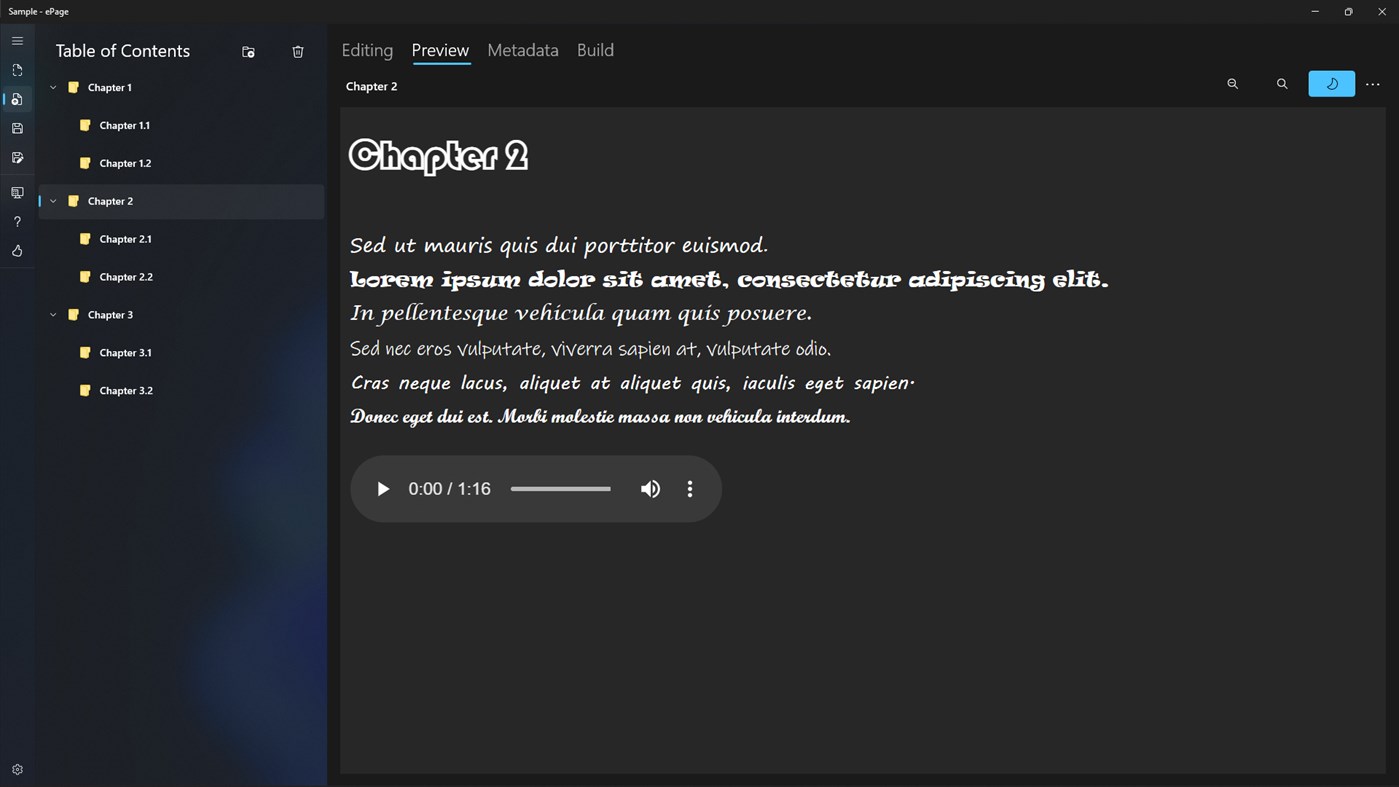Mute the audio player volume

click(x=650, y=488)
